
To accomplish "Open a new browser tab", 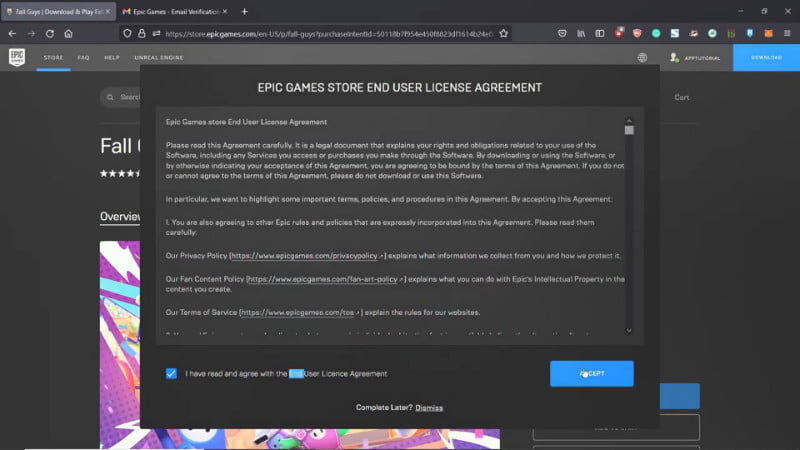I will tap(244, 11).
